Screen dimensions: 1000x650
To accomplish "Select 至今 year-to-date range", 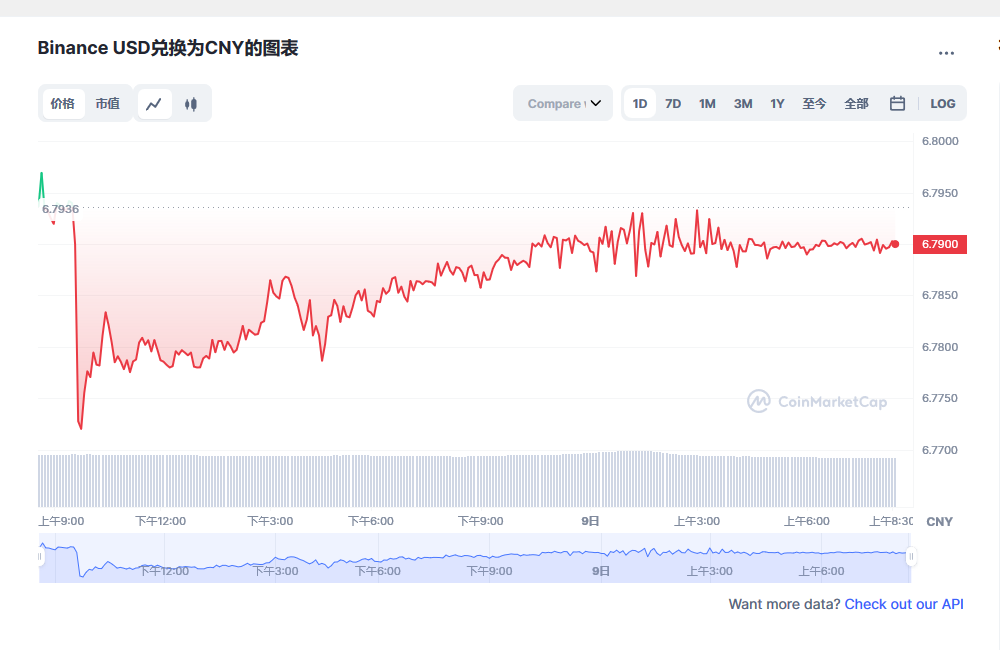I will pyautogui.click(x=814, y=103).
